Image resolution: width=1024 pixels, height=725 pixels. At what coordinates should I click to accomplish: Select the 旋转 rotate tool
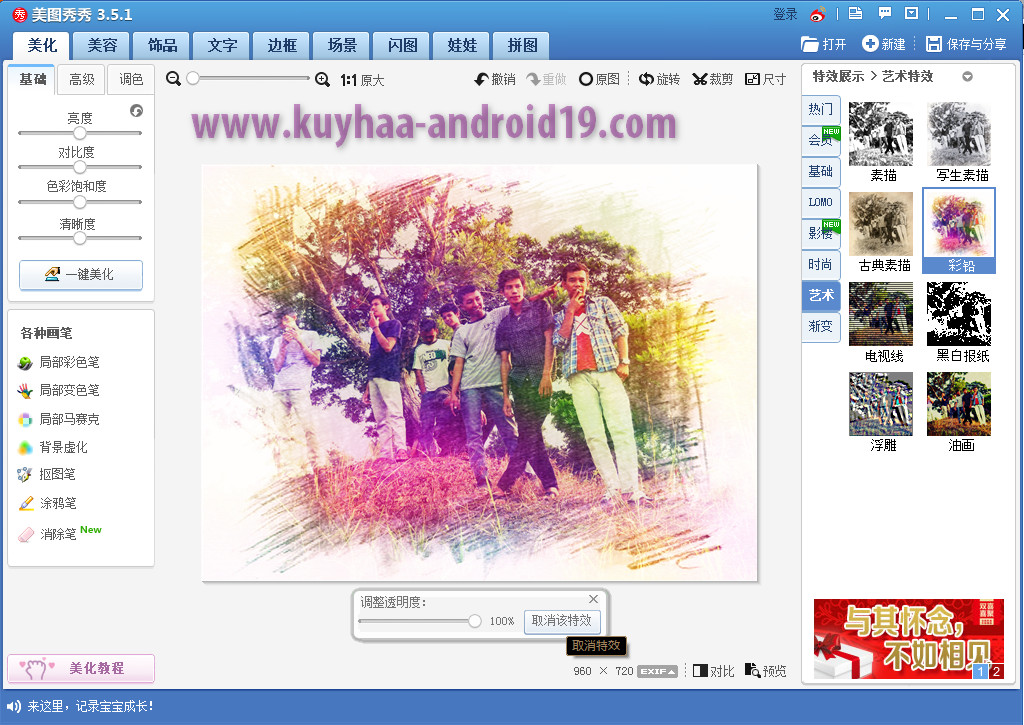(659, 79)
